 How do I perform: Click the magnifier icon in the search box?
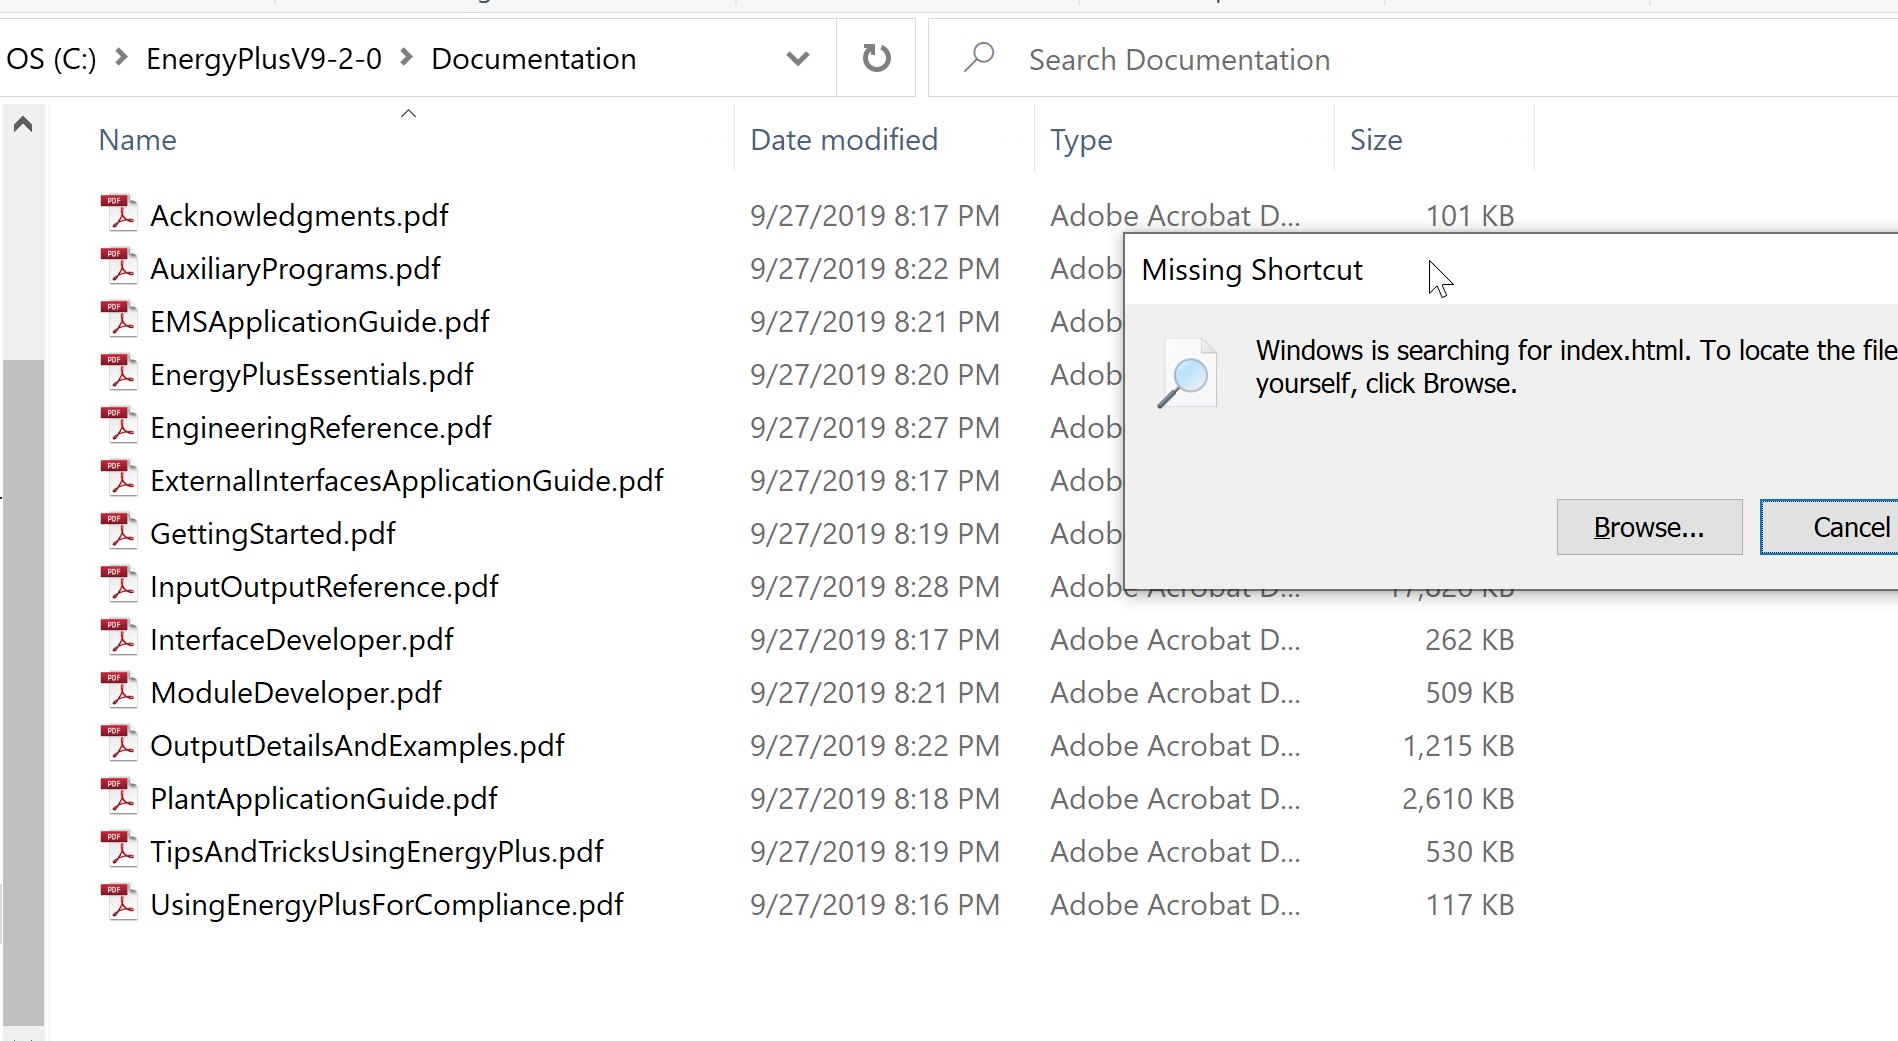977,58
